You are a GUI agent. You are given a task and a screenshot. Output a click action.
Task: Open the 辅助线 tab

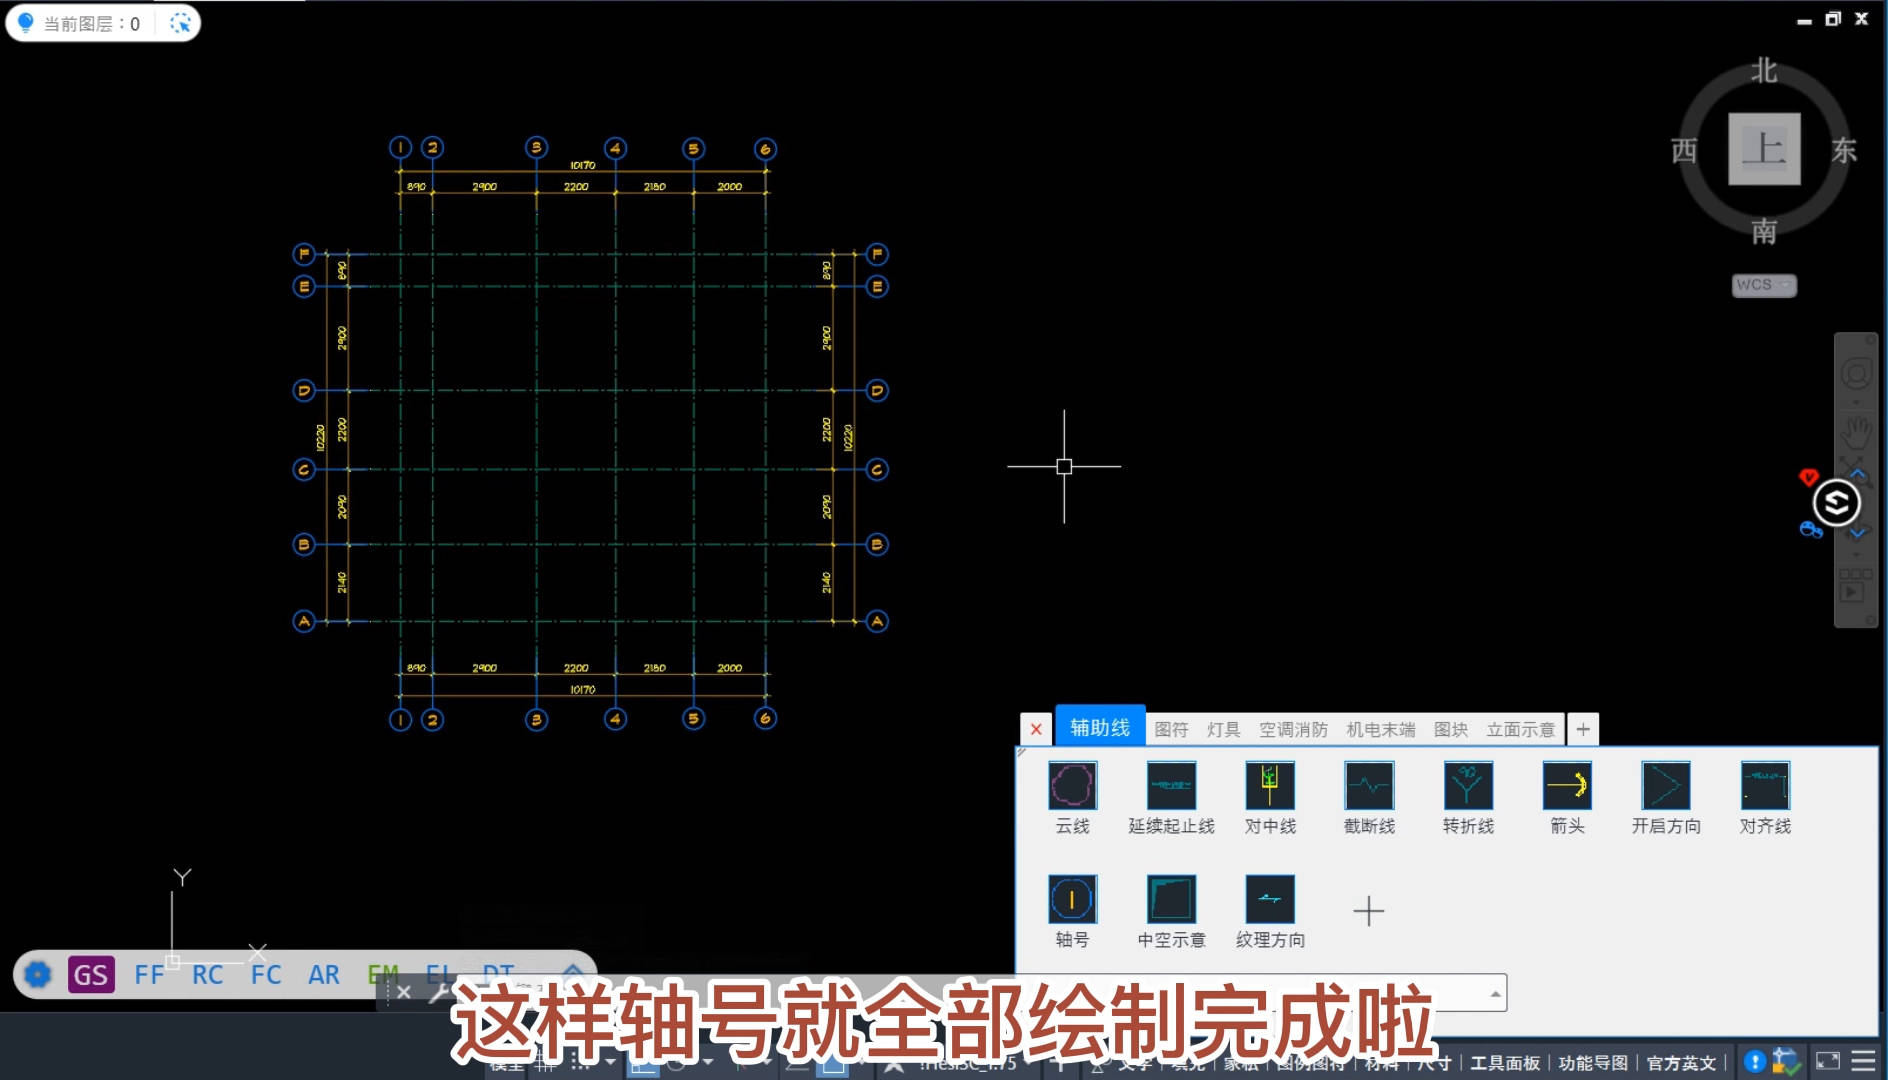[1100, 728]
